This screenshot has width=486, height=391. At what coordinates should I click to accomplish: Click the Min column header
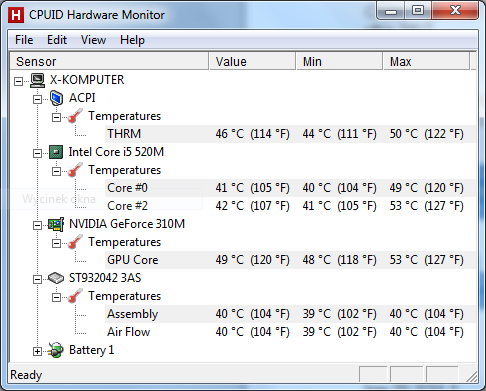click(339, 61)
